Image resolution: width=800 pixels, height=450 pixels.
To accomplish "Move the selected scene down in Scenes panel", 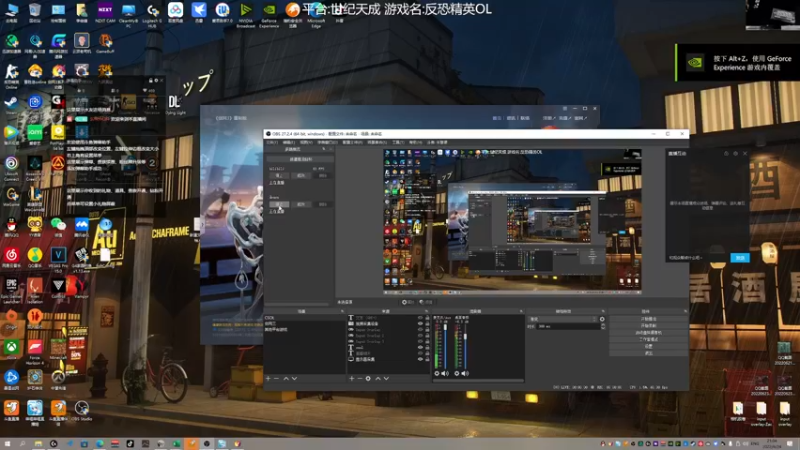I will (294, 379).
